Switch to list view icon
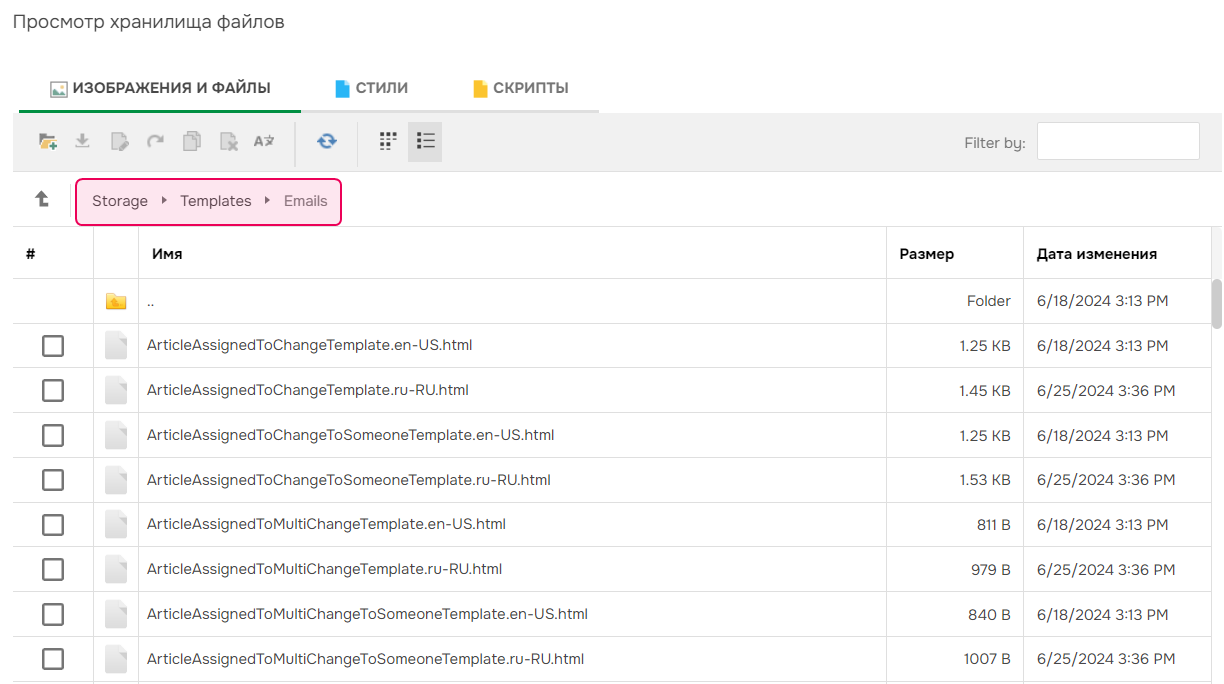Viewport: 1224px width, 684px height. pos(425,142)
